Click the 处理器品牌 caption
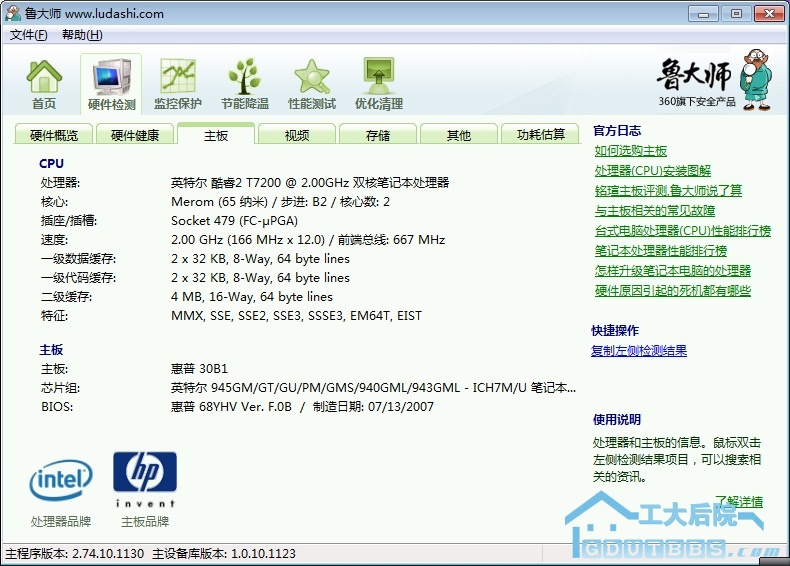Viewport: 790px width, 566px height. [60, 522]
